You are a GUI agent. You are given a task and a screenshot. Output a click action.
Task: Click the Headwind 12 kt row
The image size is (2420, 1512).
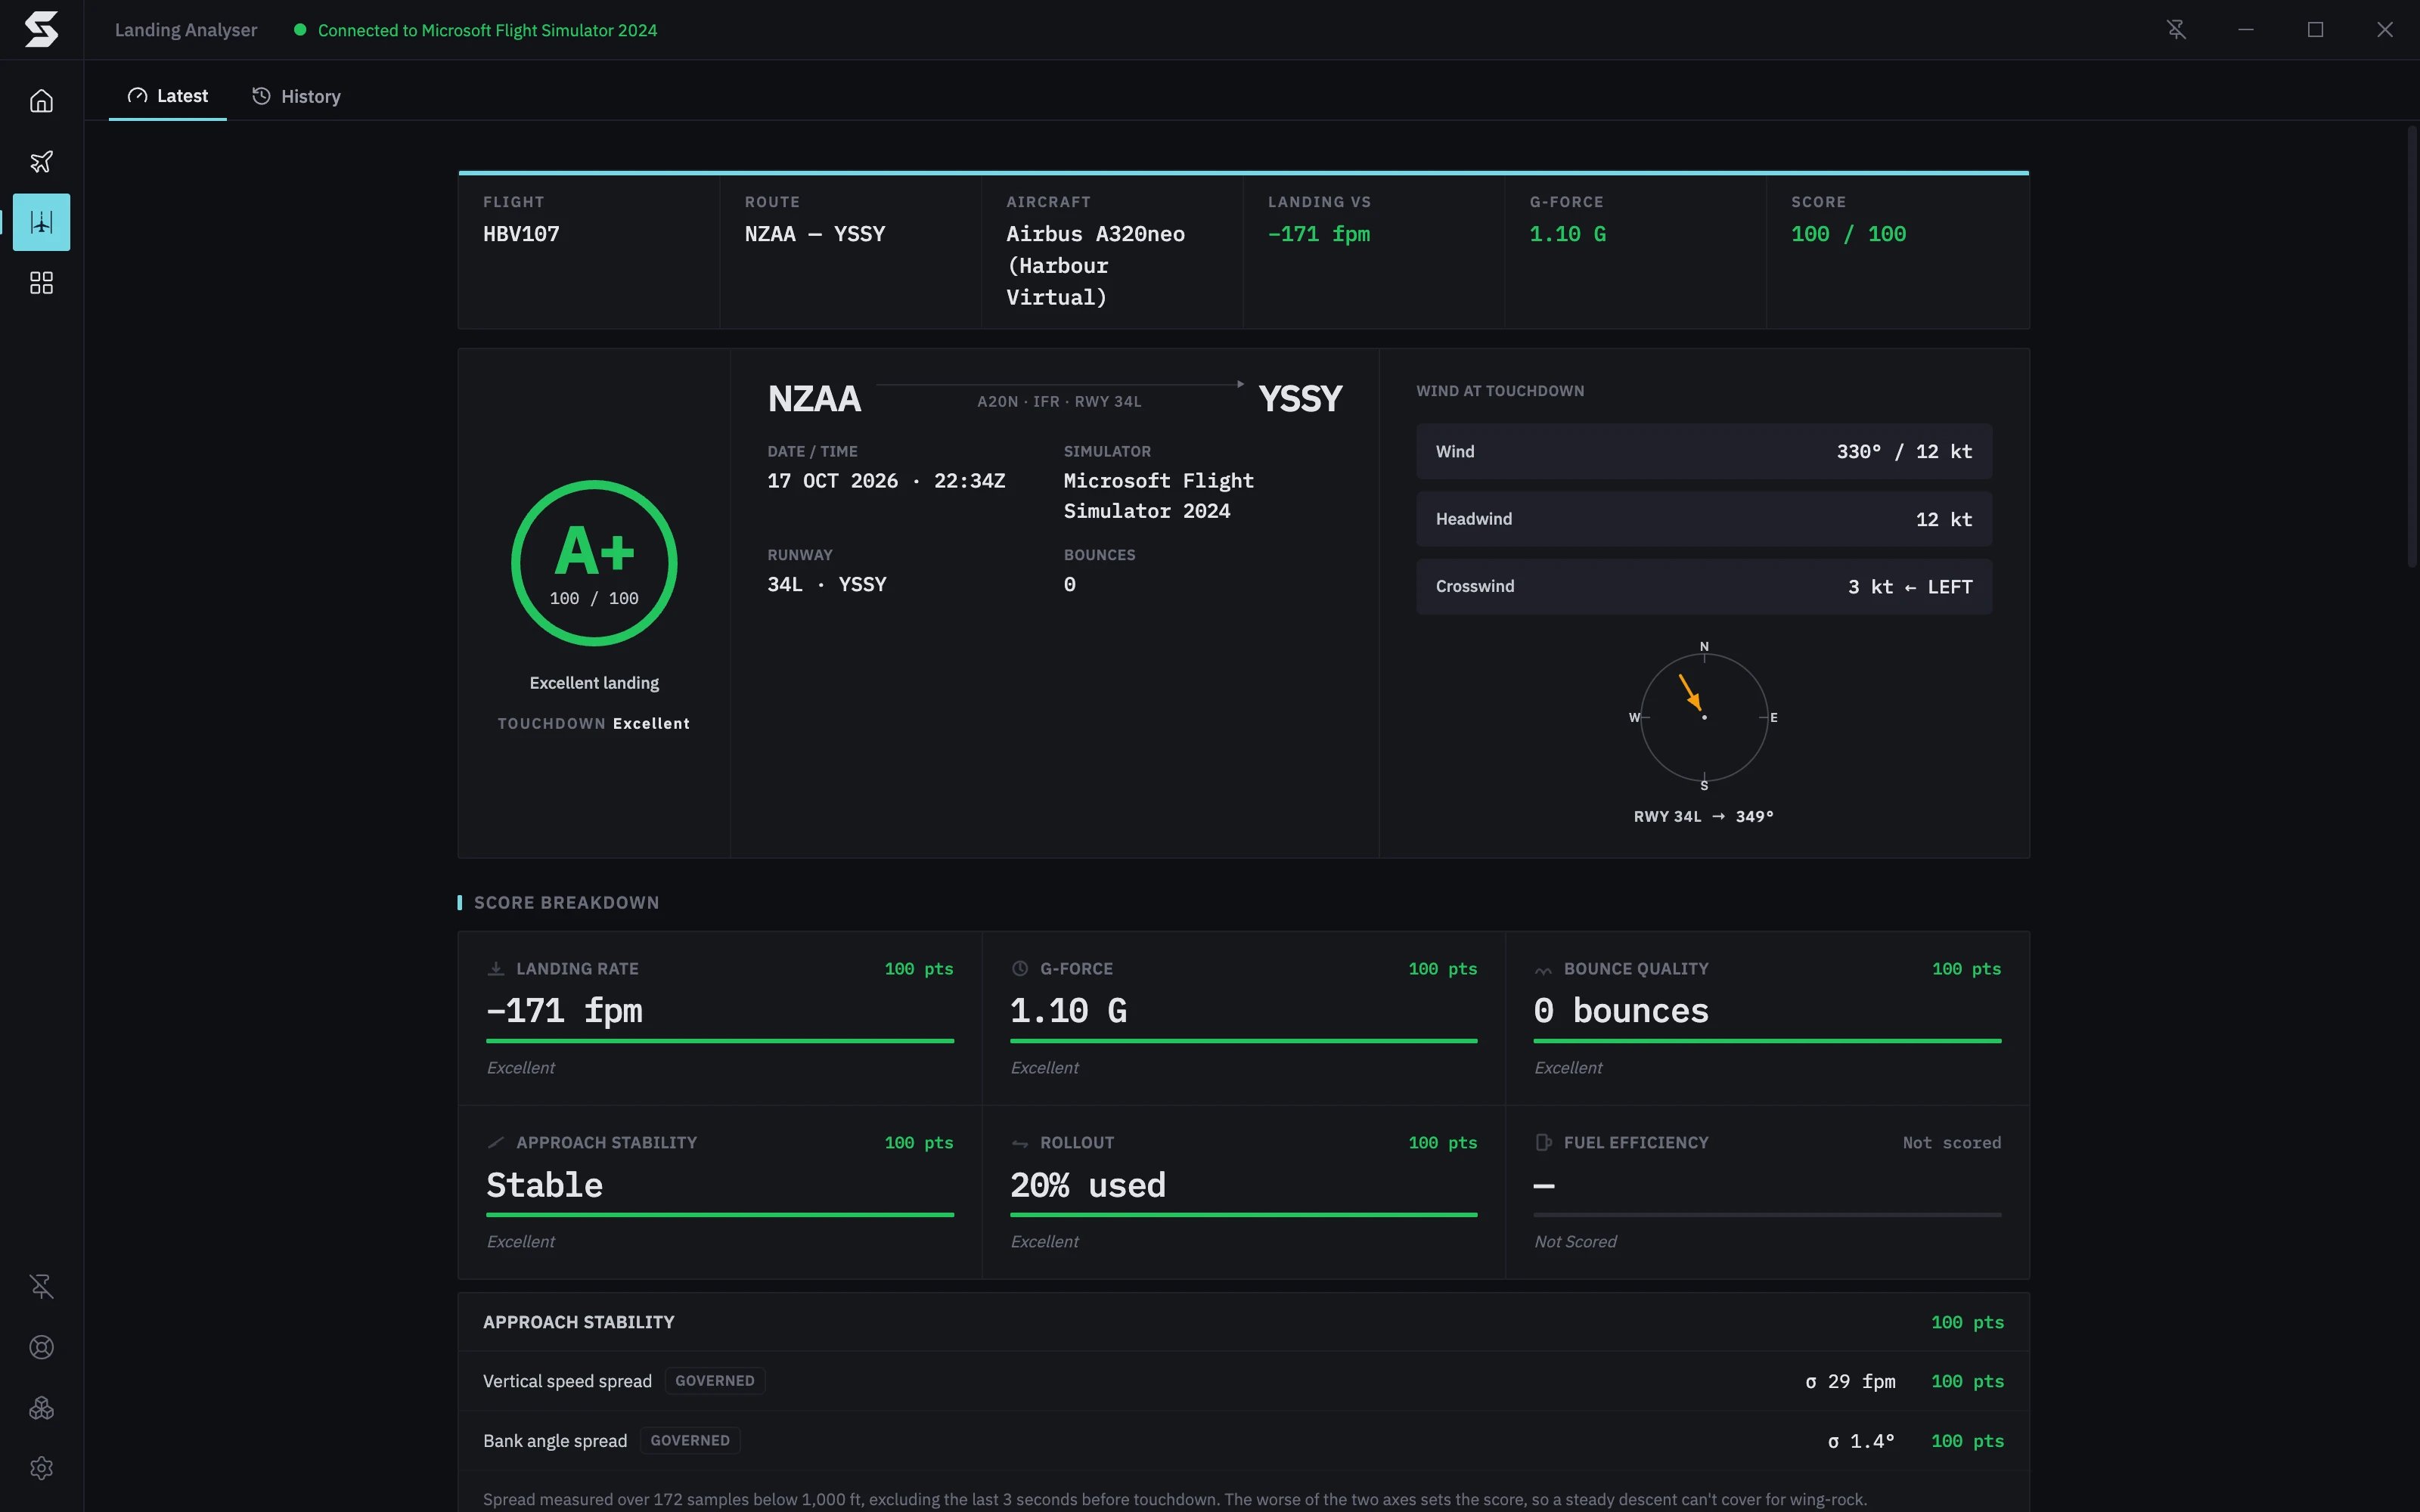click(x=1704, y=519)
